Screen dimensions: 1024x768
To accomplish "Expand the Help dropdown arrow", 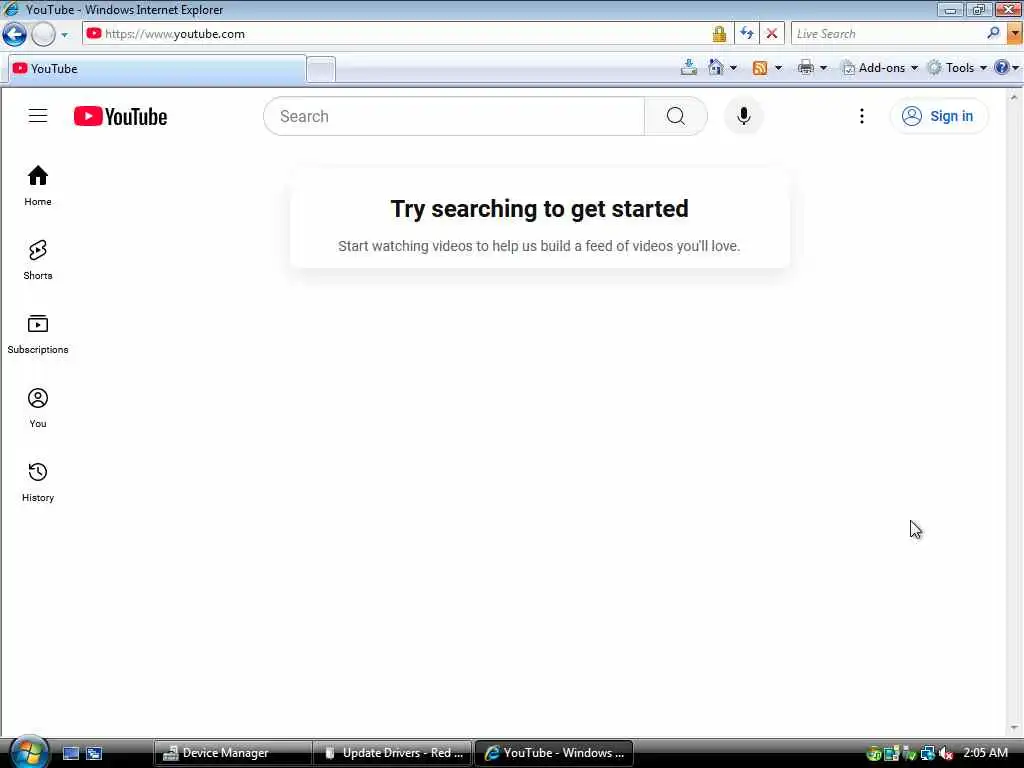I will coord(1016,68).
